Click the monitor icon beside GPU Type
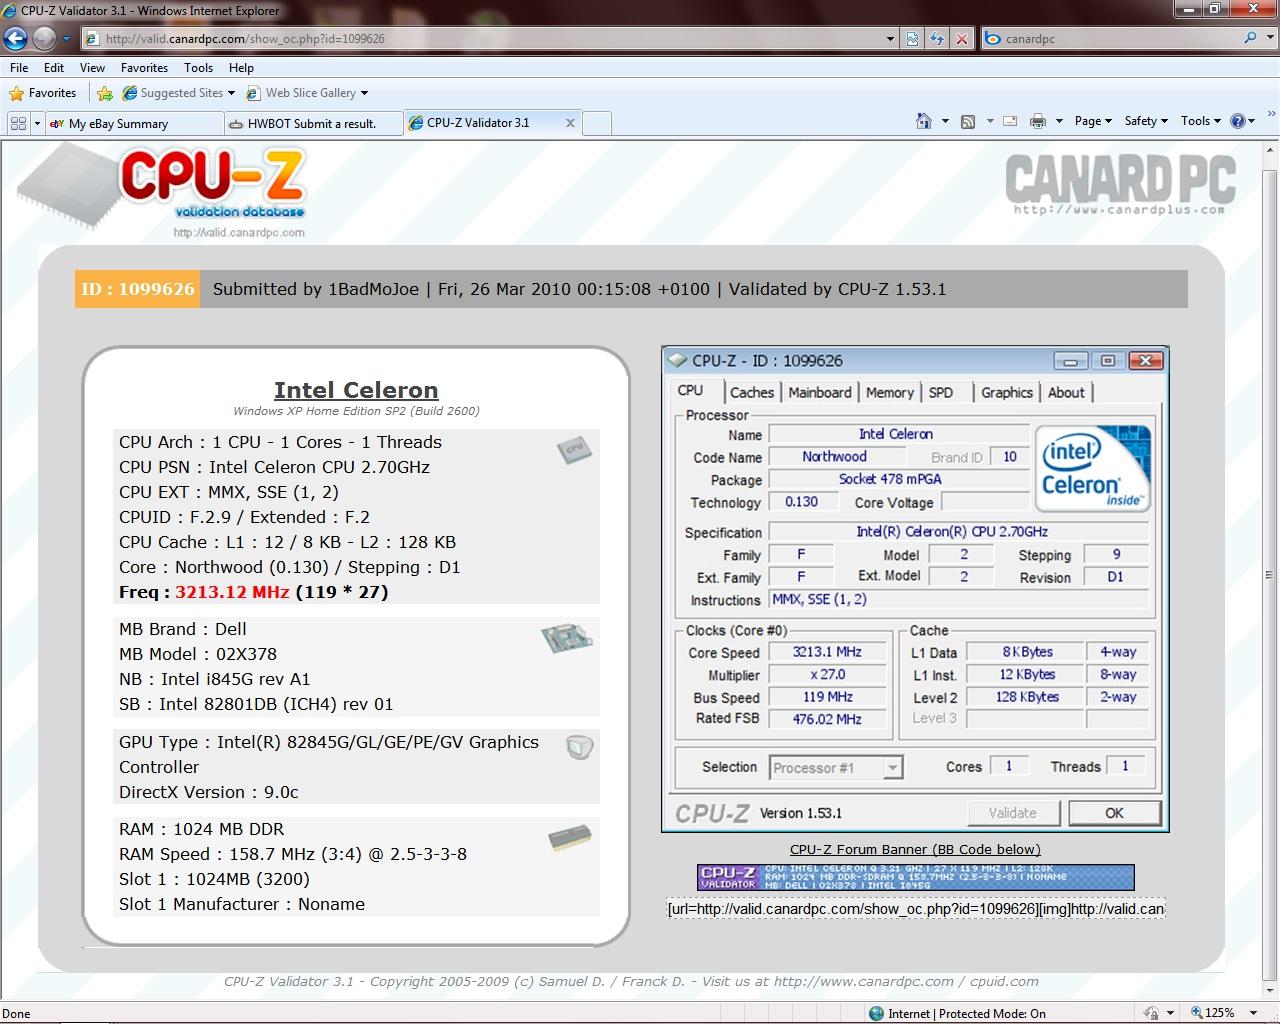1280x1024 pixels. [x=580, y=747]
